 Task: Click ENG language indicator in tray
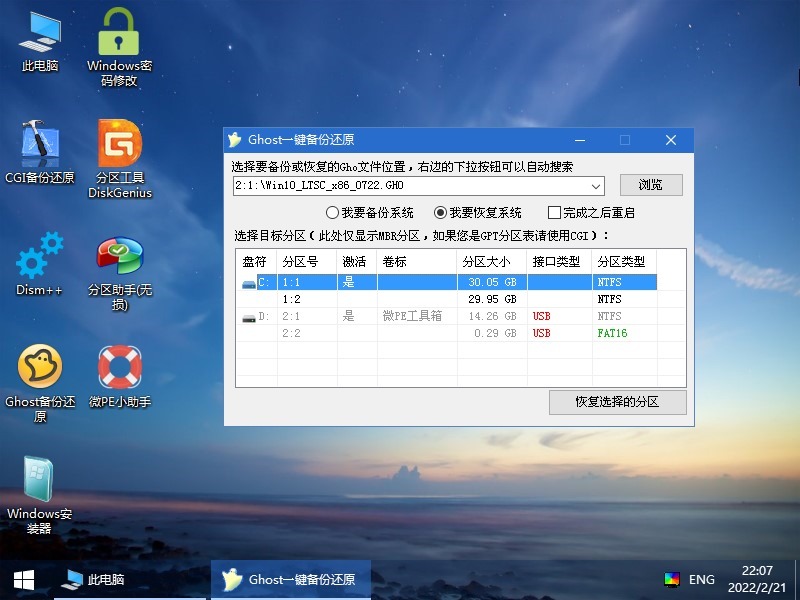(x=702, y=580)
